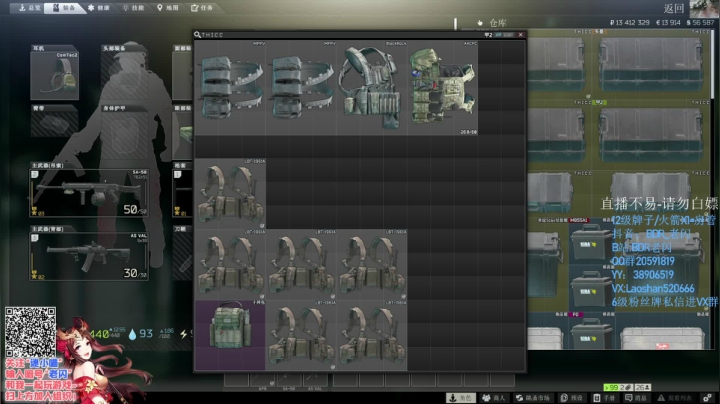This screenshot has width=720, height=404.
Task: Click the ComTac2 headset in the 耳机 slot
Action: (x=55, y=76)
